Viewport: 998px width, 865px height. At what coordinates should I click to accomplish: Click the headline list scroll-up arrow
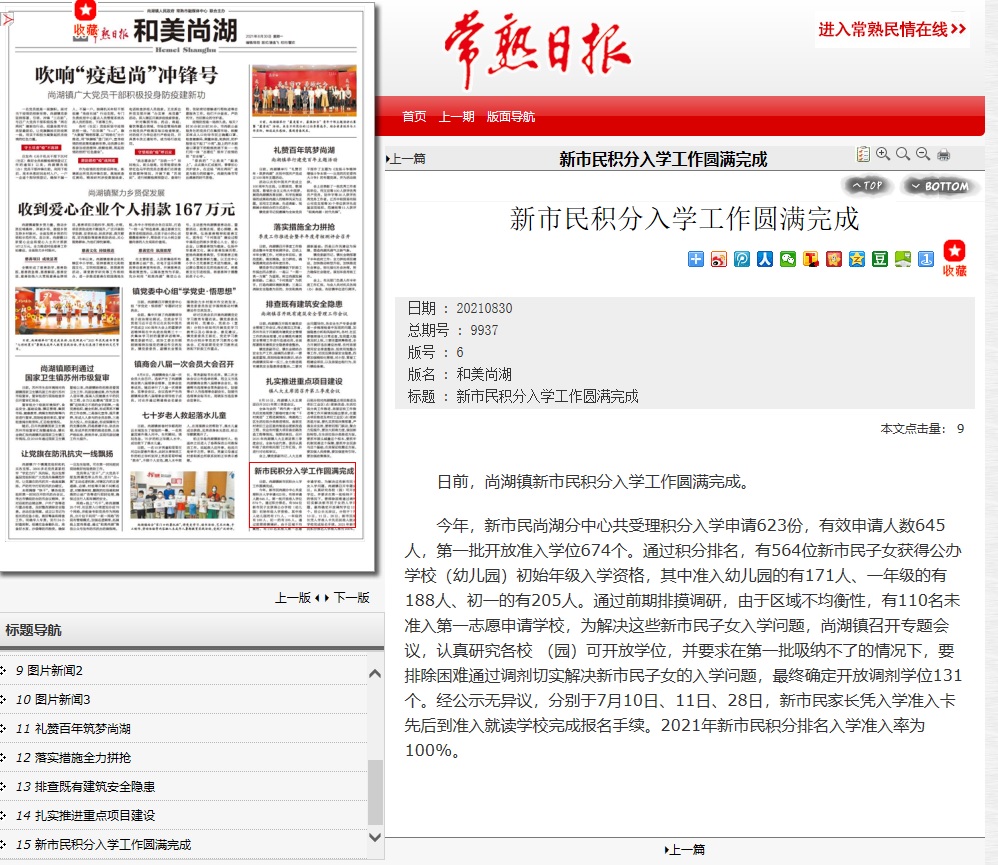coord(376,673)
